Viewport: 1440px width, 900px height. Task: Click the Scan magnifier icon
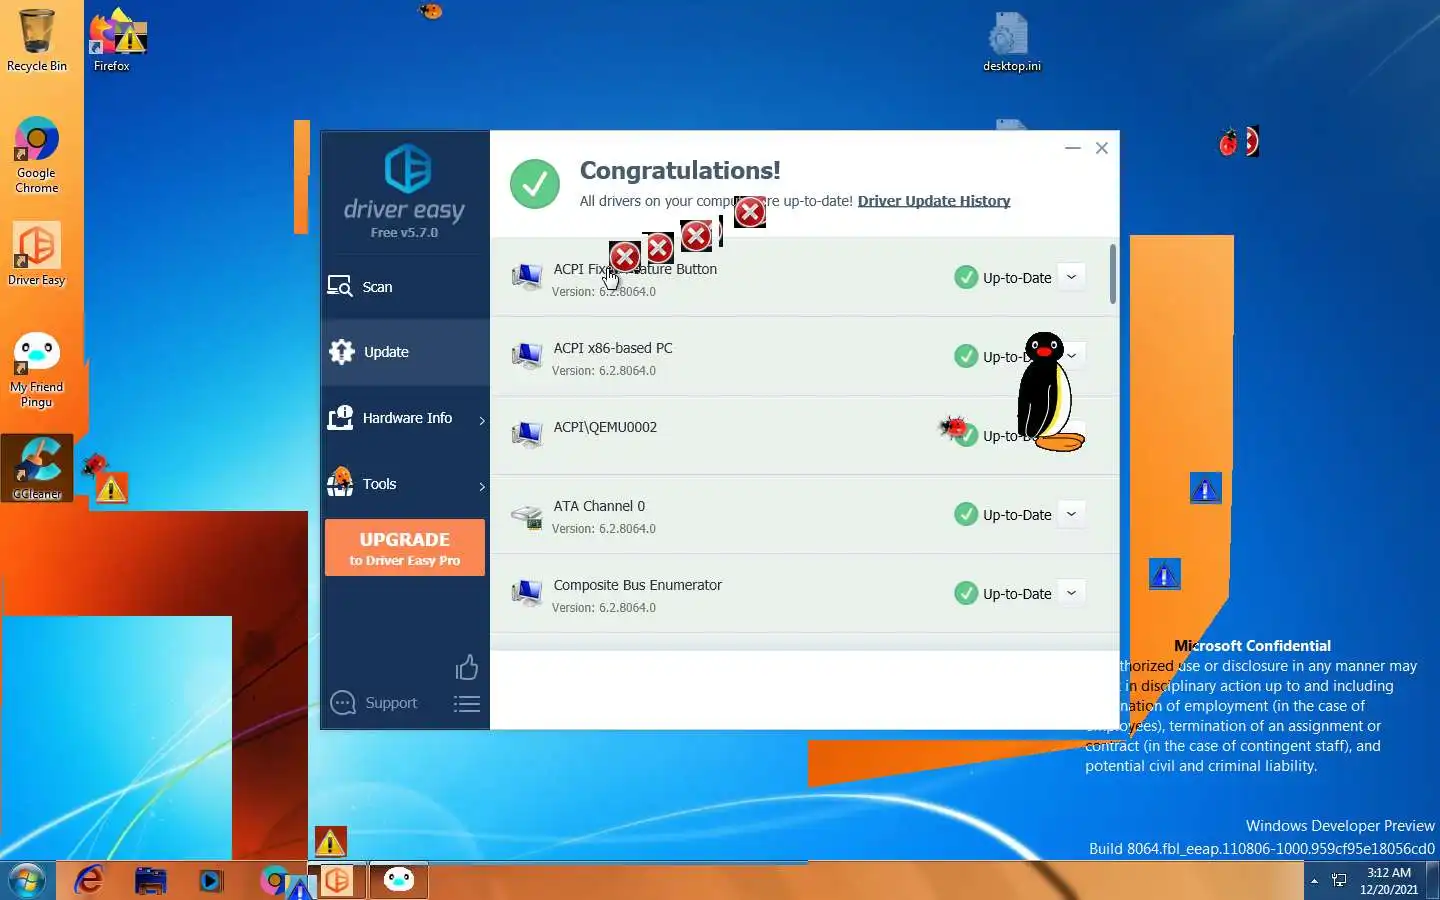click(340, 287)
